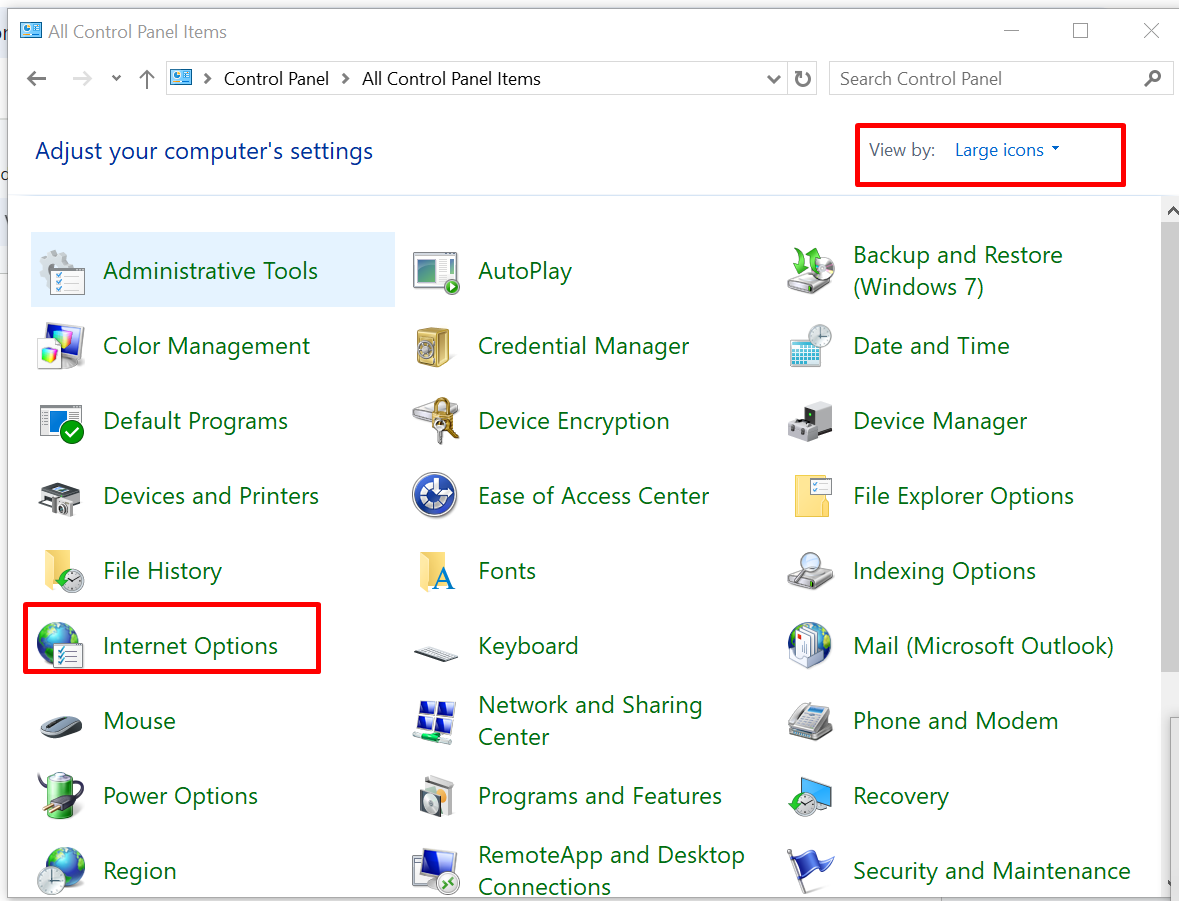Open the Devices and Printers icon
Screen dimensions: 1179x901
(59, 498)
